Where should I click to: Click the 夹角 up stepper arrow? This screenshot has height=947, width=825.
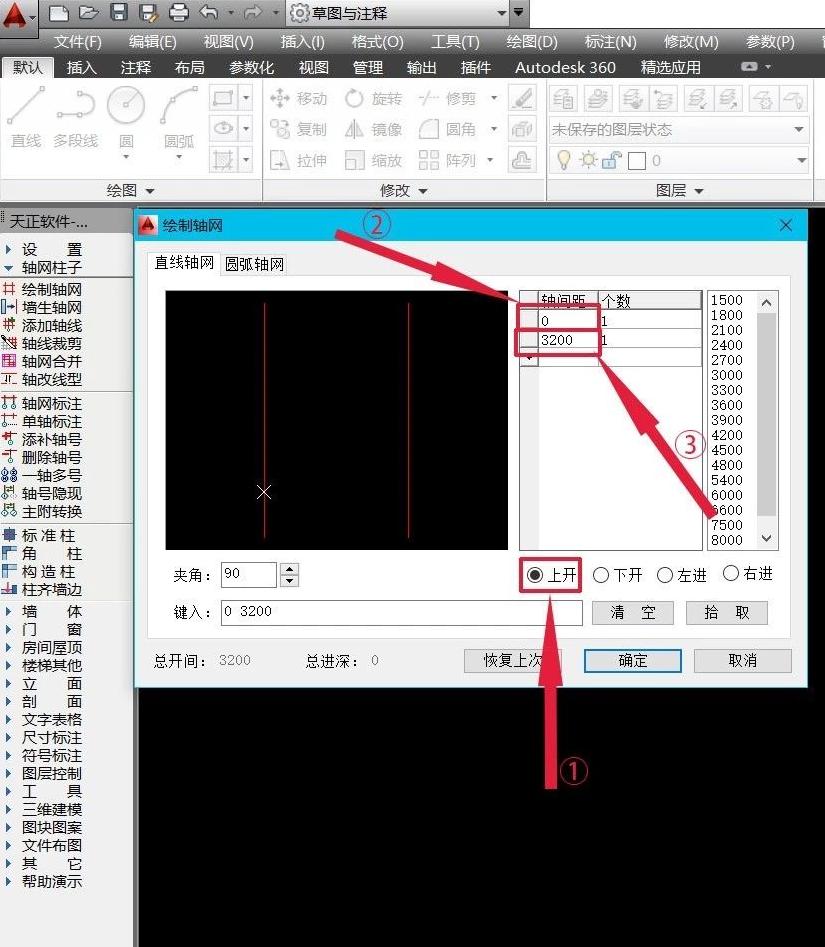[290, 568]
